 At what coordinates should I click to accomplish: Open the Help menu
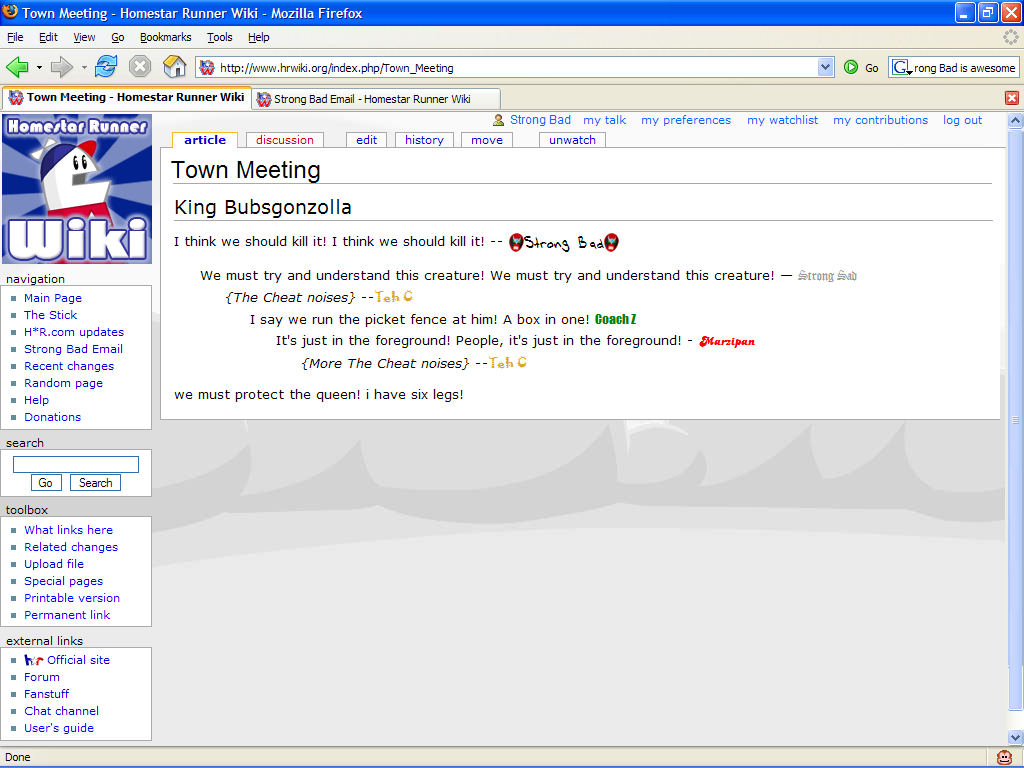[x=259, y=37]
